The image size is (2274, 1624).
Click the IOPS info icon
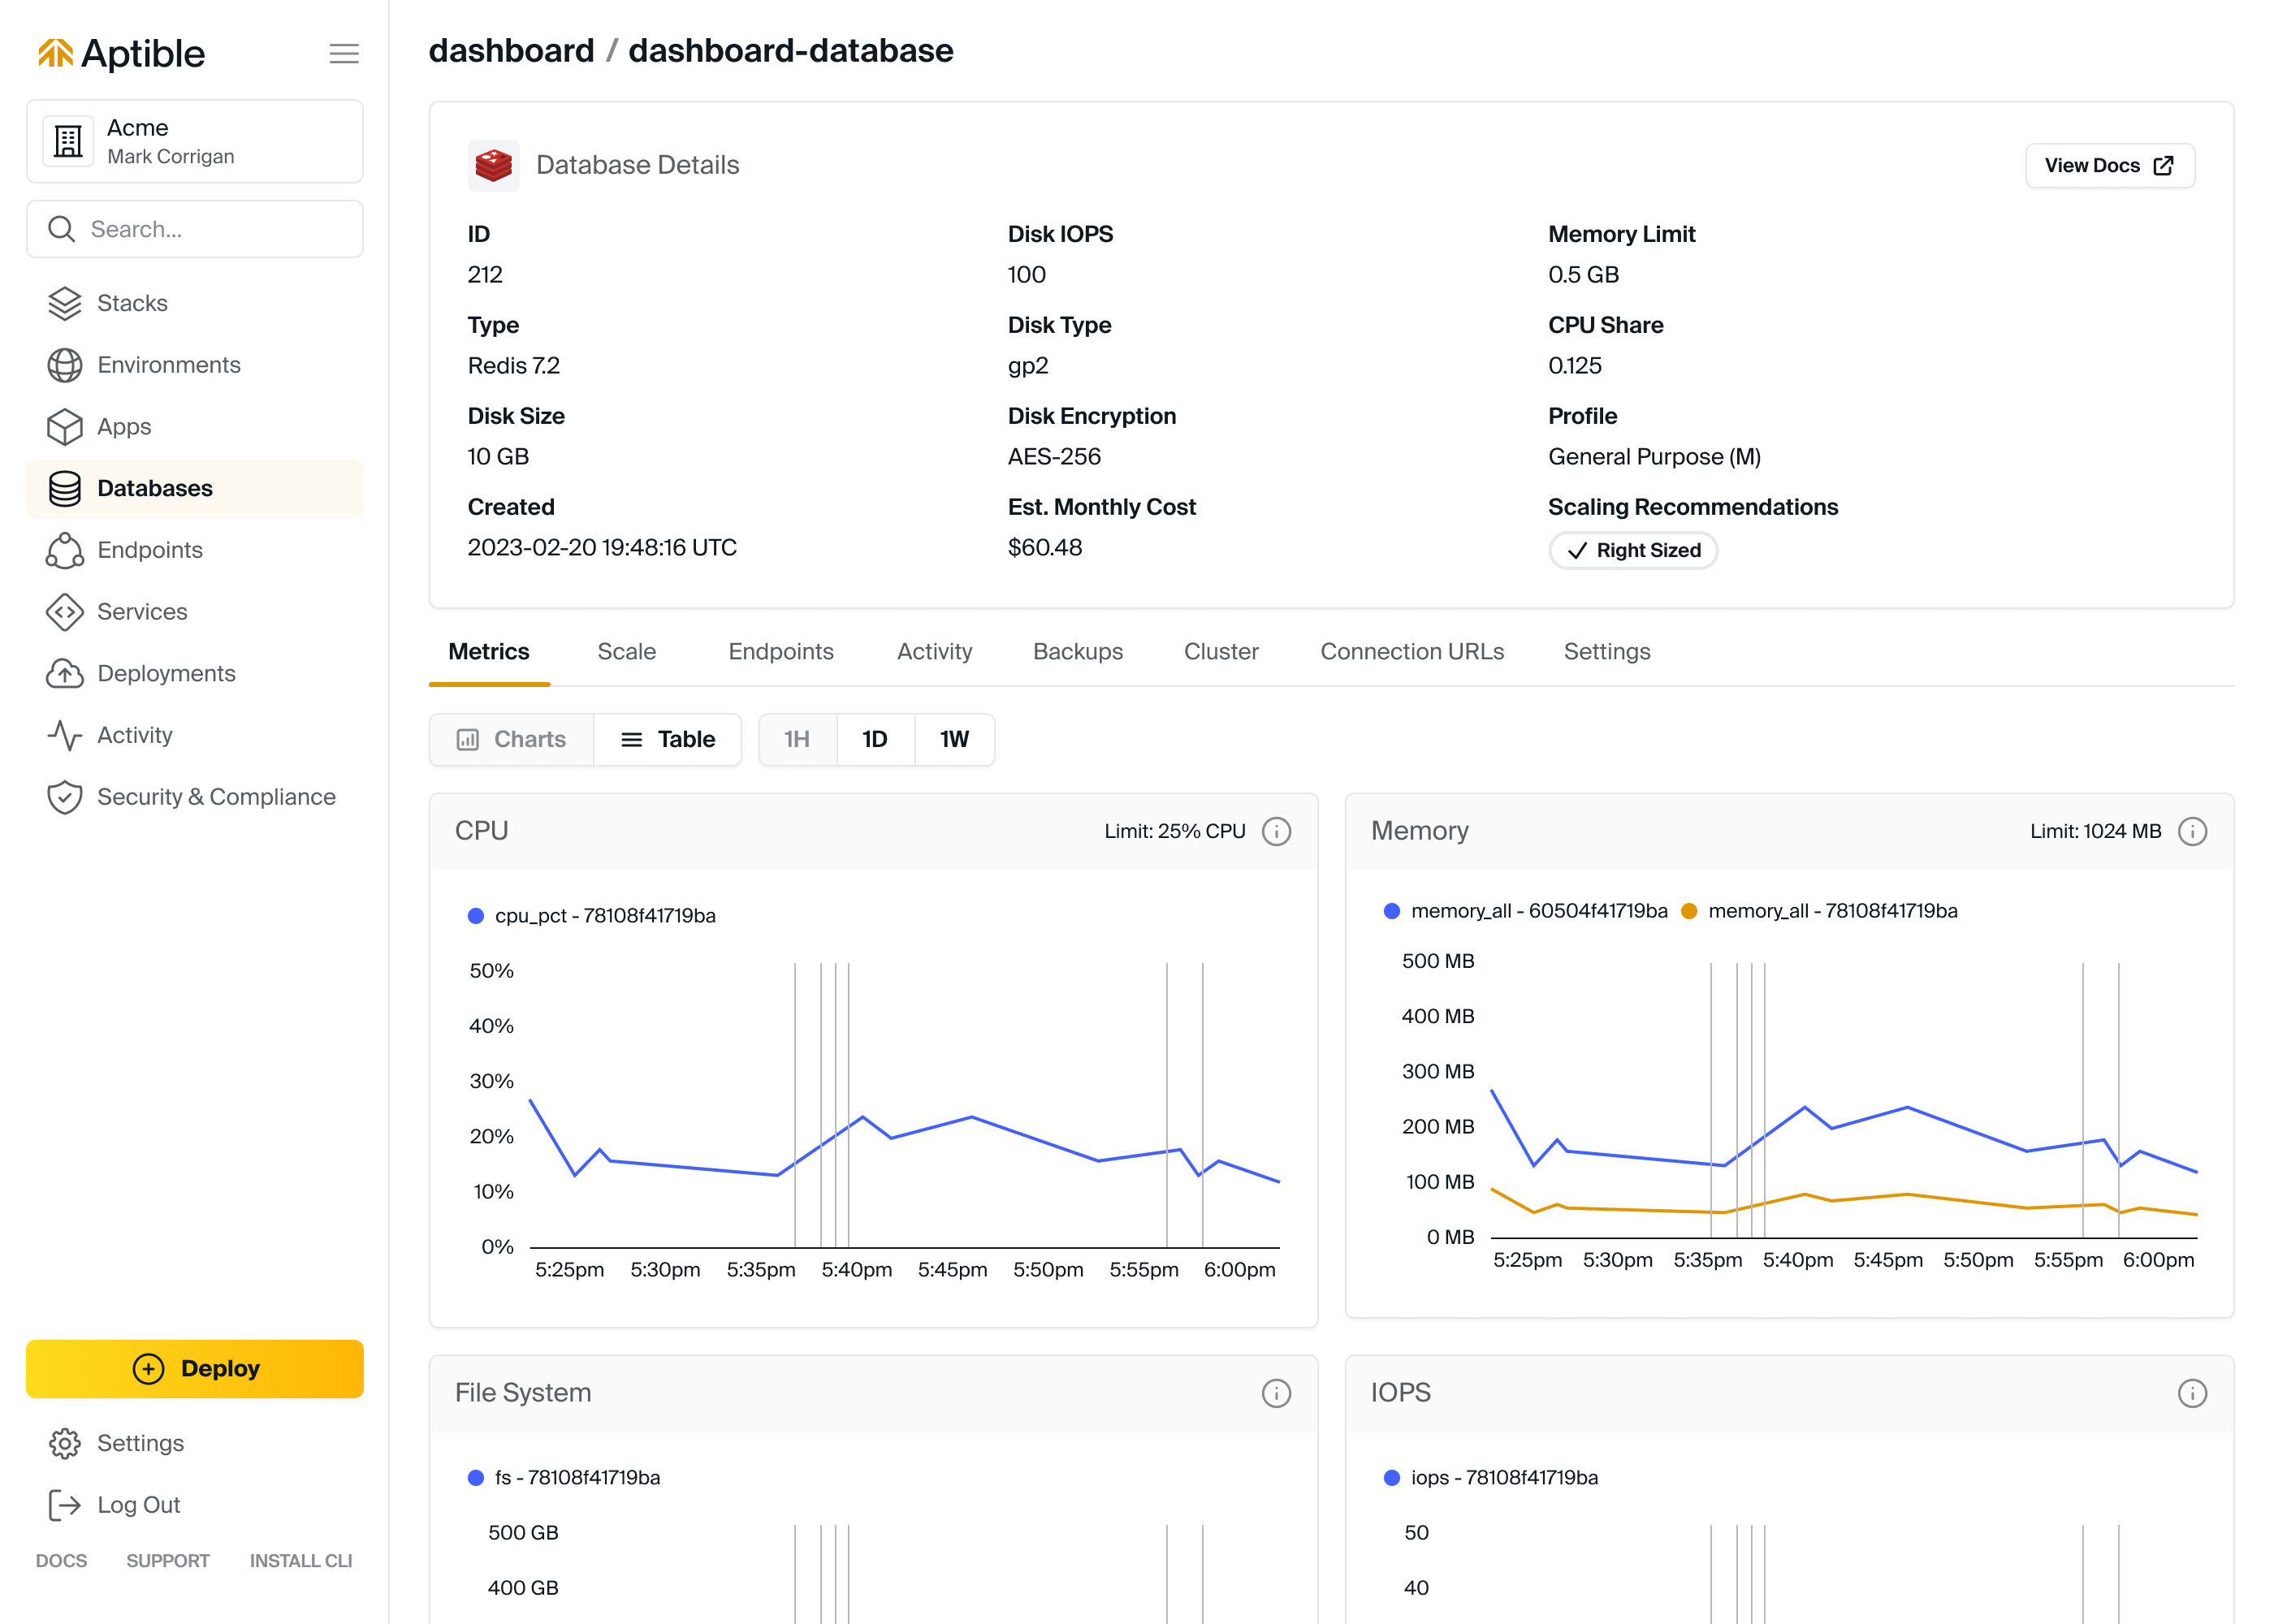coord(2192,1393)
